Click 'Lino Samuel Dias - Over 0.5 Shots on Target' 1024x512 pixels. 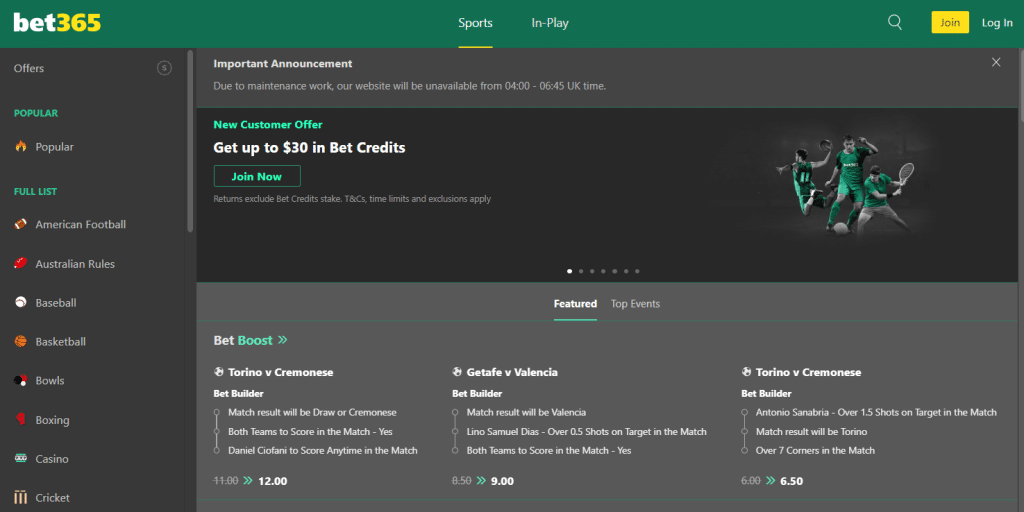tap(586, 432)
